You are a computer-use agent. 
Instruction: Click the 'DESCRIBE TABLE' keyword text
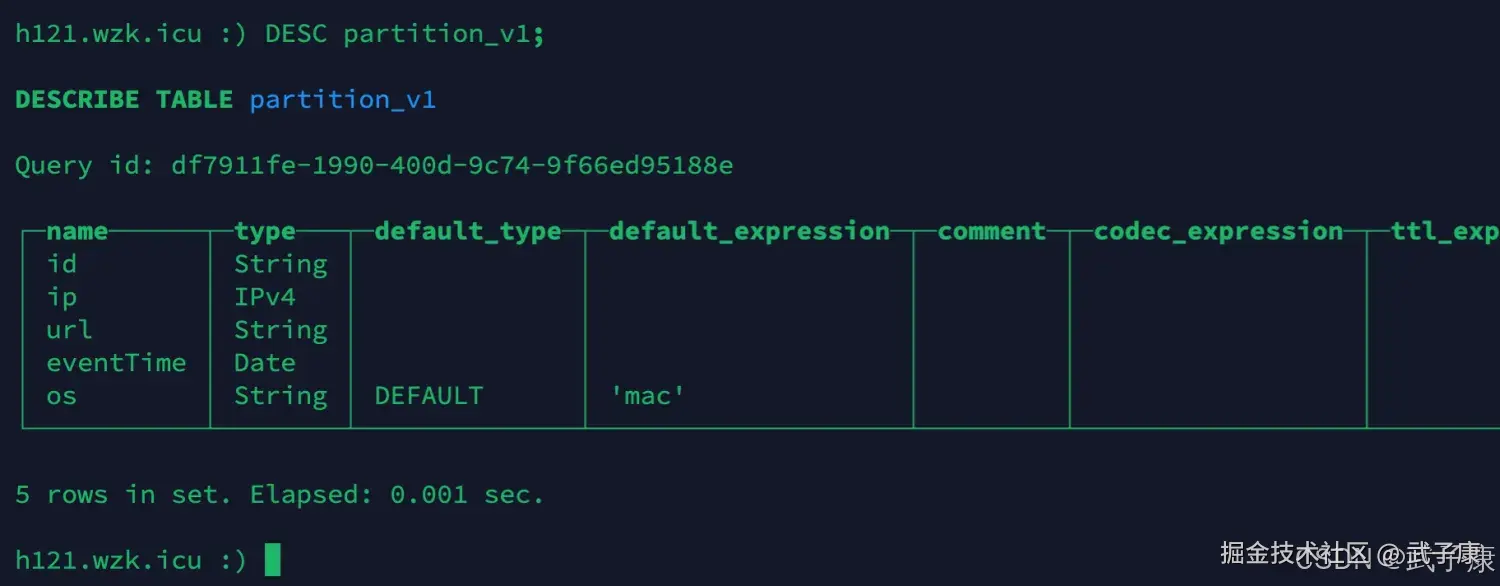[124, 99]
